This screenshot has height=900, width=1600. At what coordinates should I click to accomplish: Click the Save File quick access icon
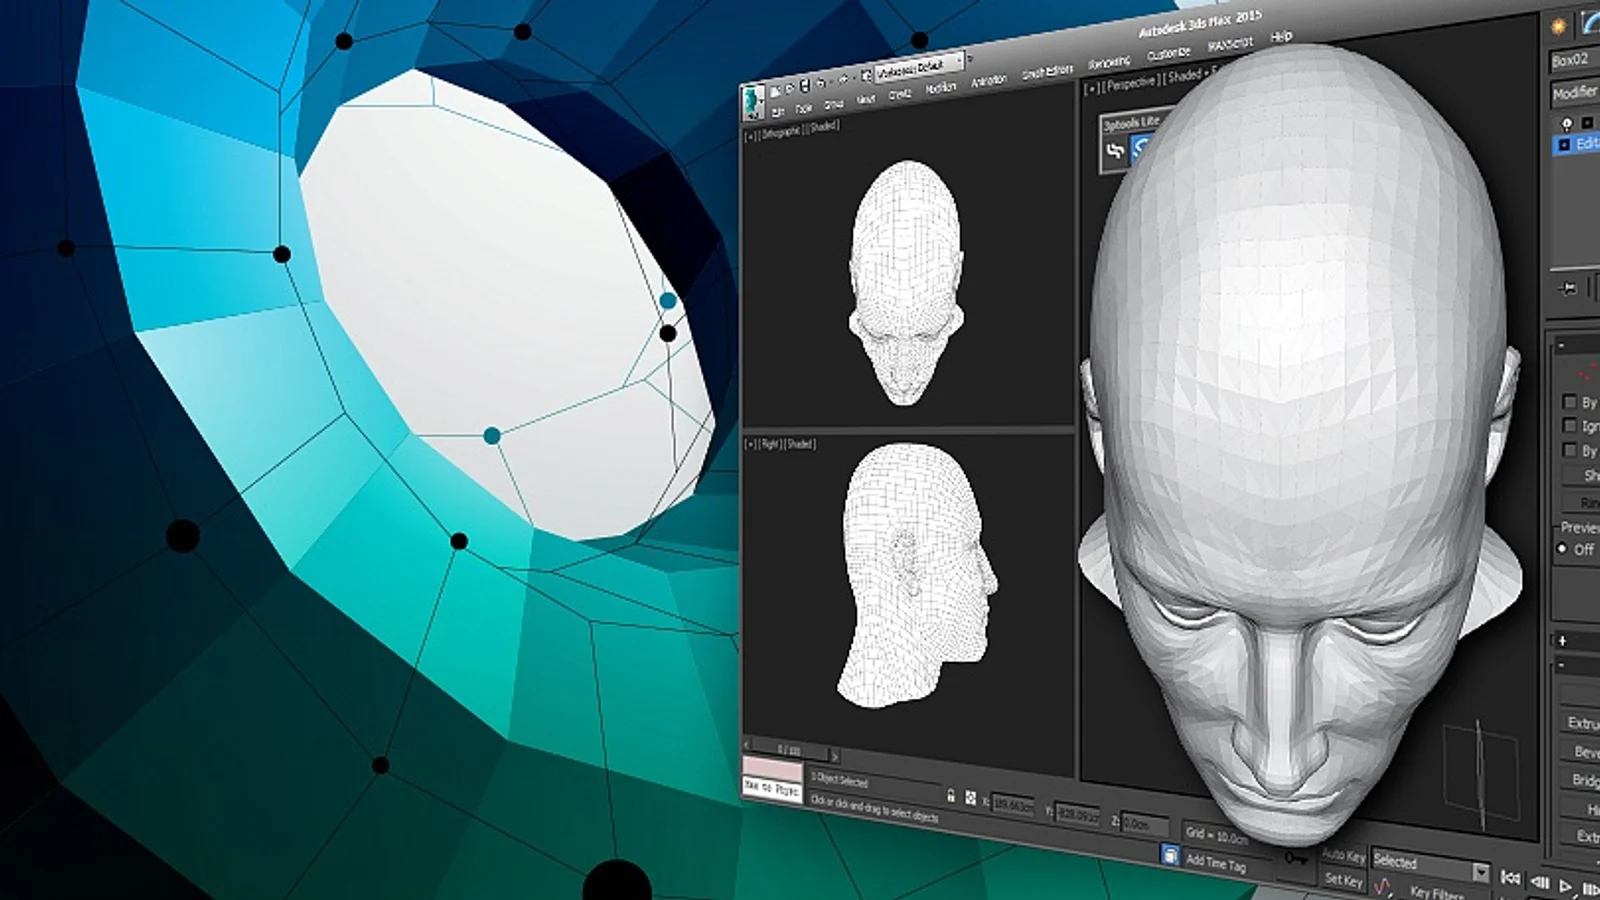[x=804, y=86]
